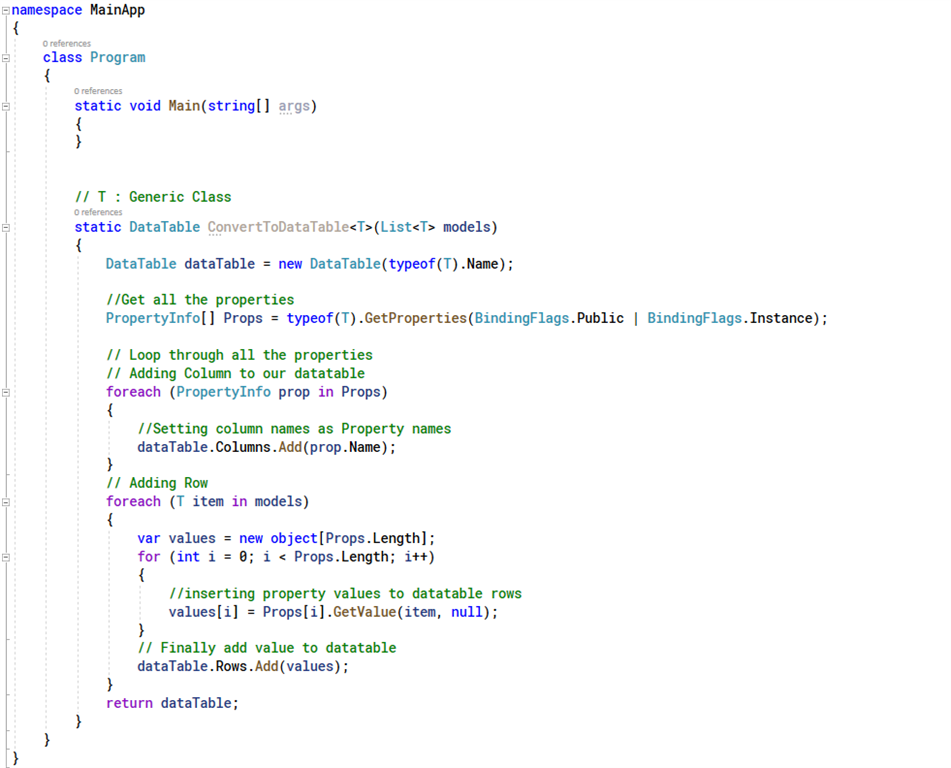Collapse the ConvertToDataTable method block

point(6,228)
